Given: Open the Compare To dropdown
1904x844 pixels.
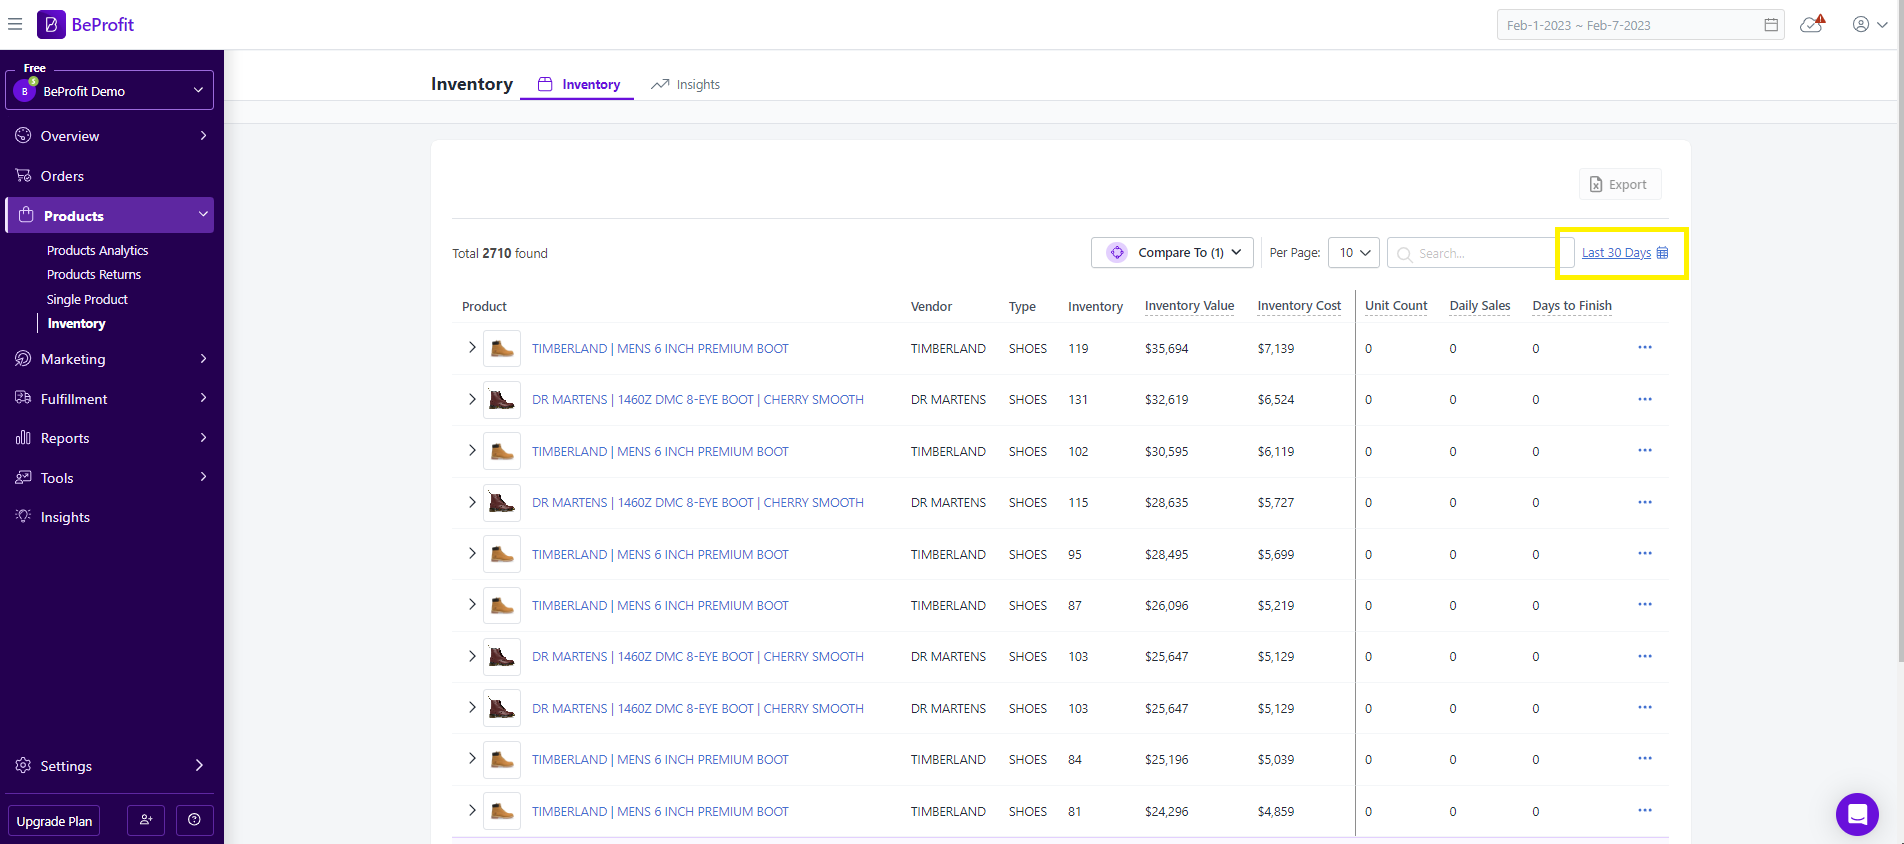Looking at the screenshot, I should click(x=1172, y=253).
